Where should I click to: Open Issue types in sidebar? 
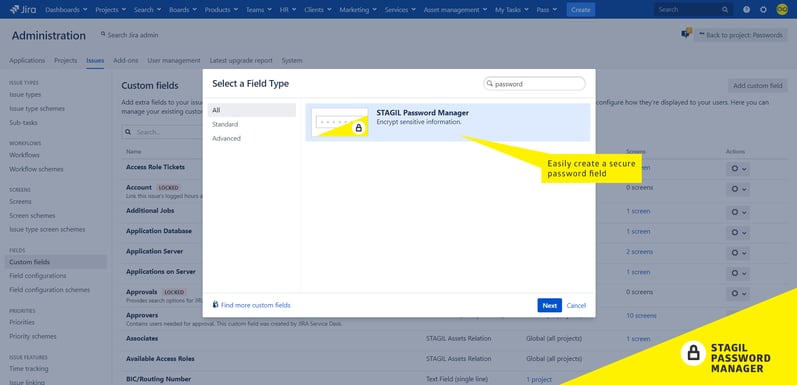(x=25, y=95)
